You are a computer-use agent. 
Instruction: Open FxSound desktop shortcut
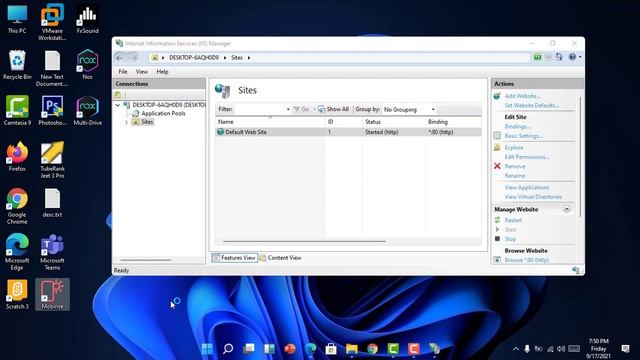87,19
